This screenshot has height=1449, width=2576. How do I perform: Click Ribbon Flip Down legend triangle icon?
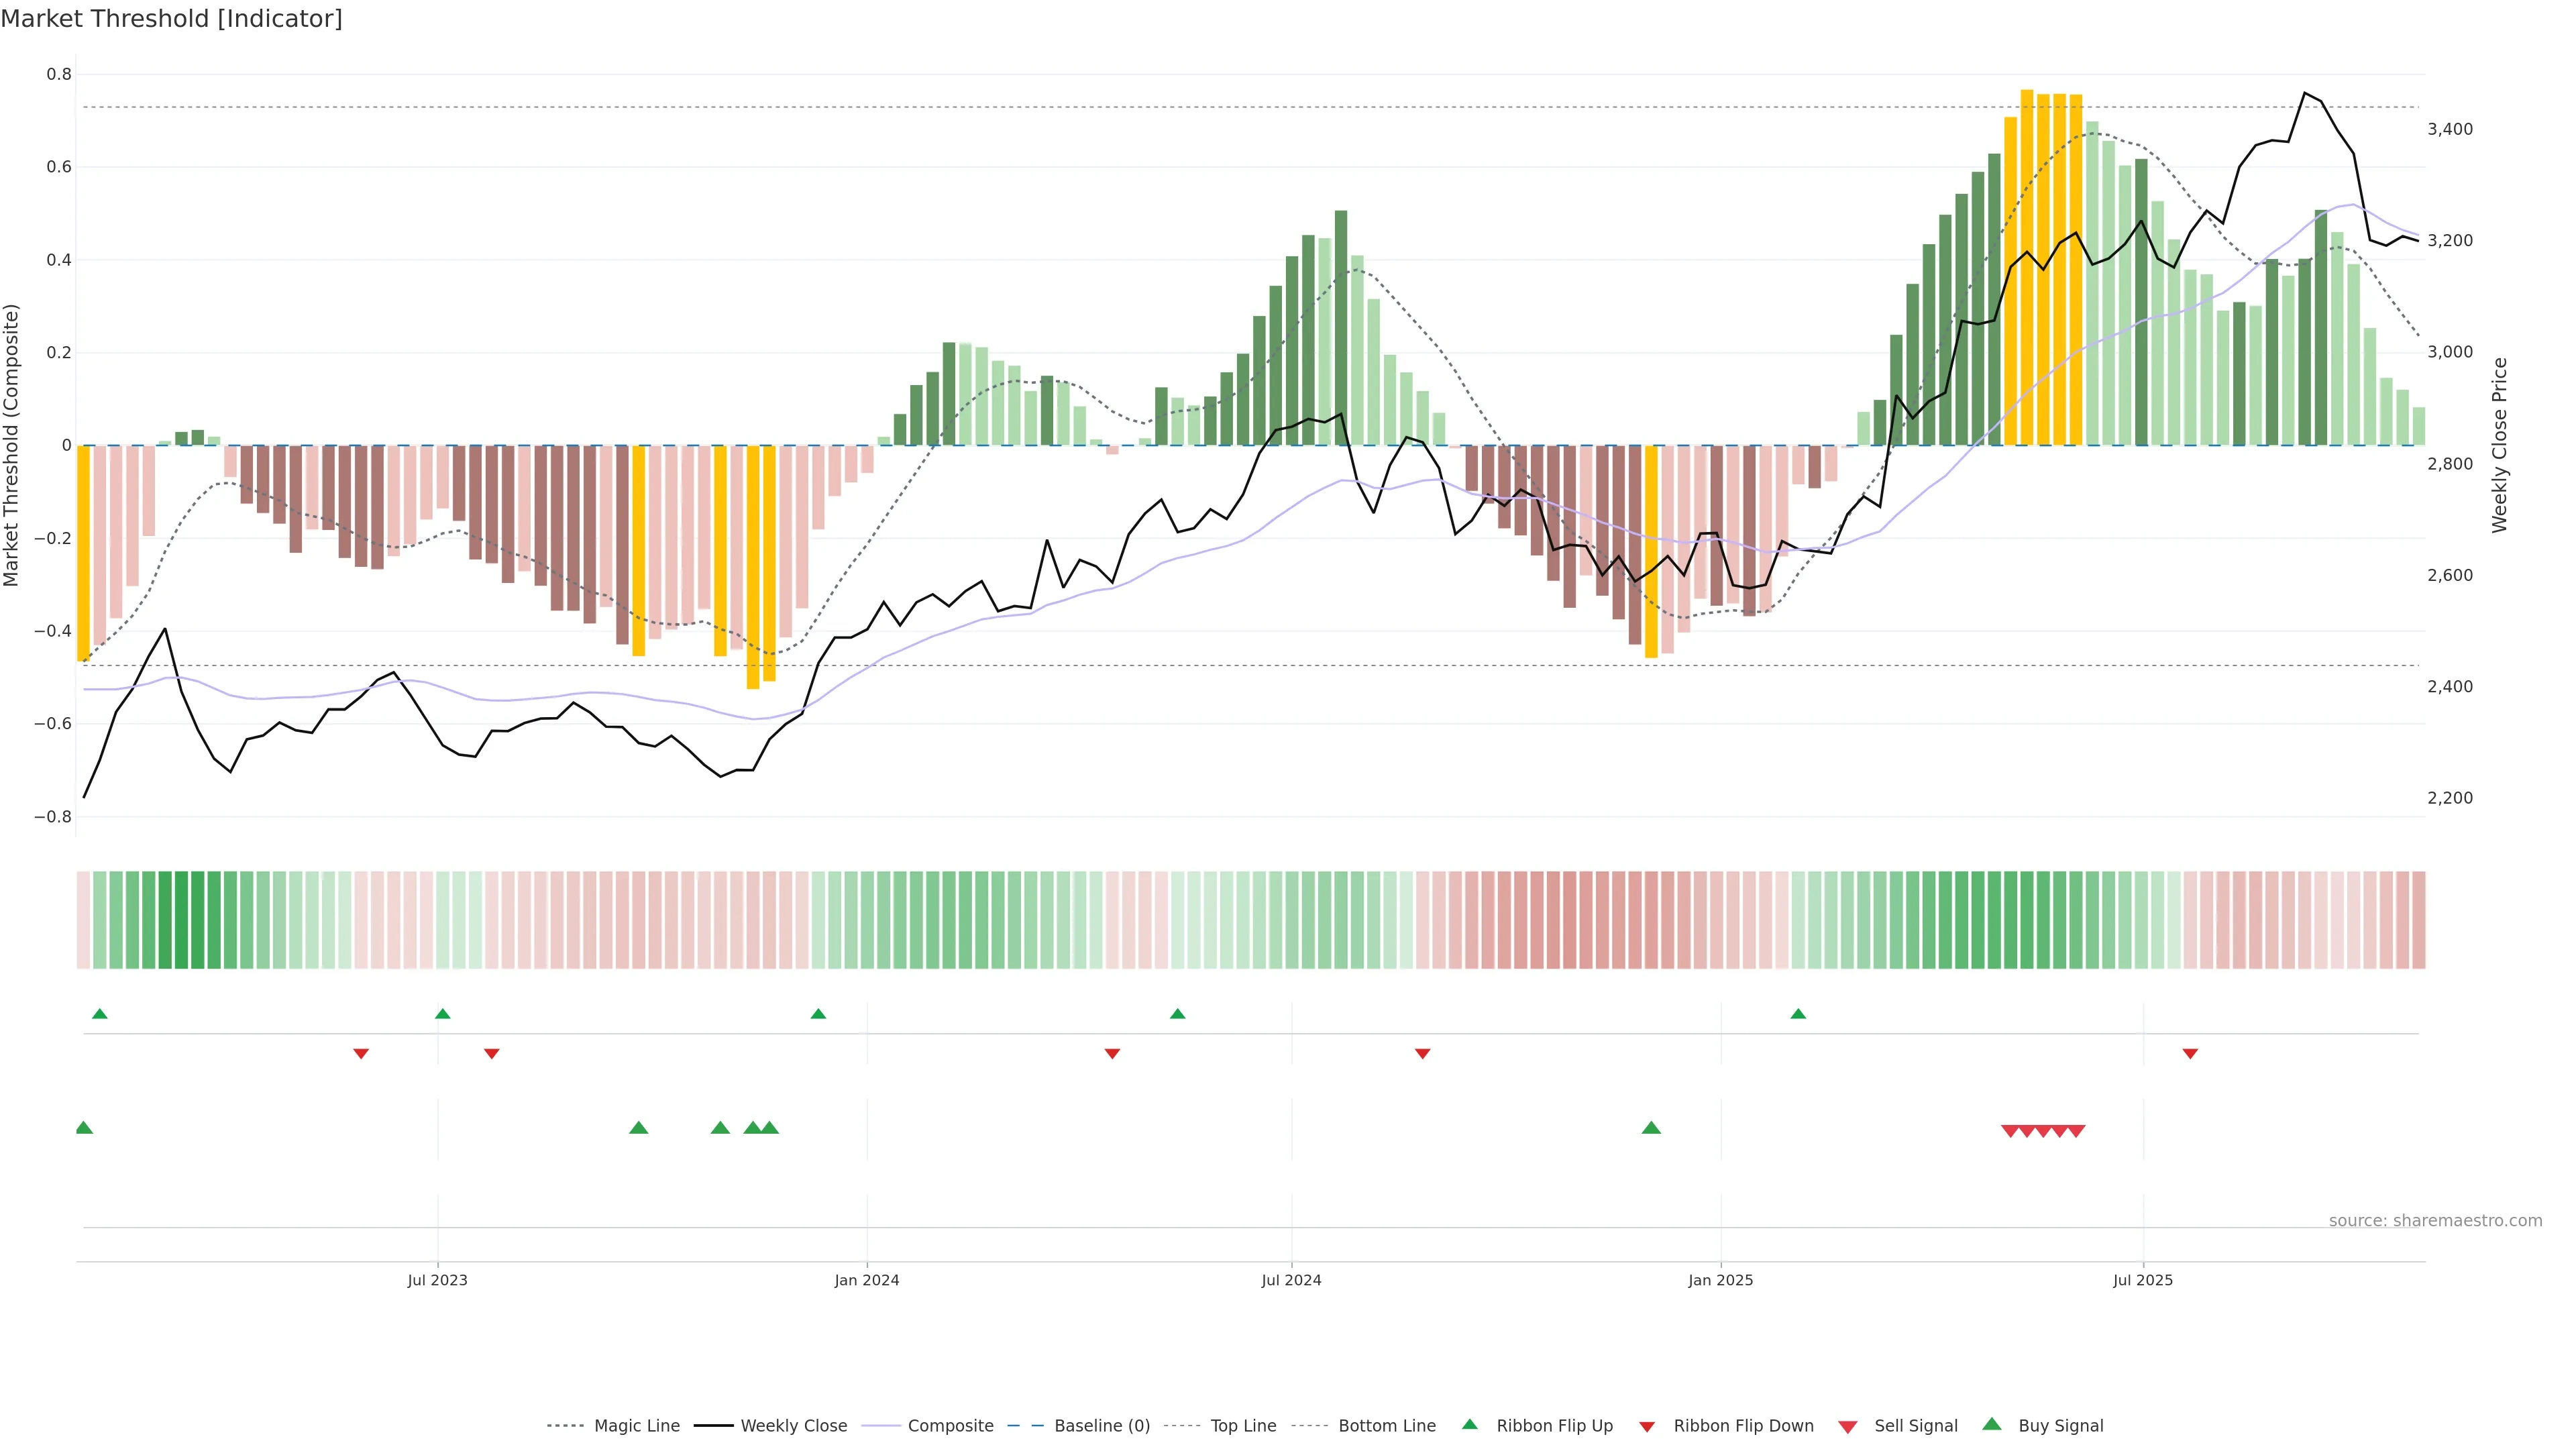coord(1647,1427)
